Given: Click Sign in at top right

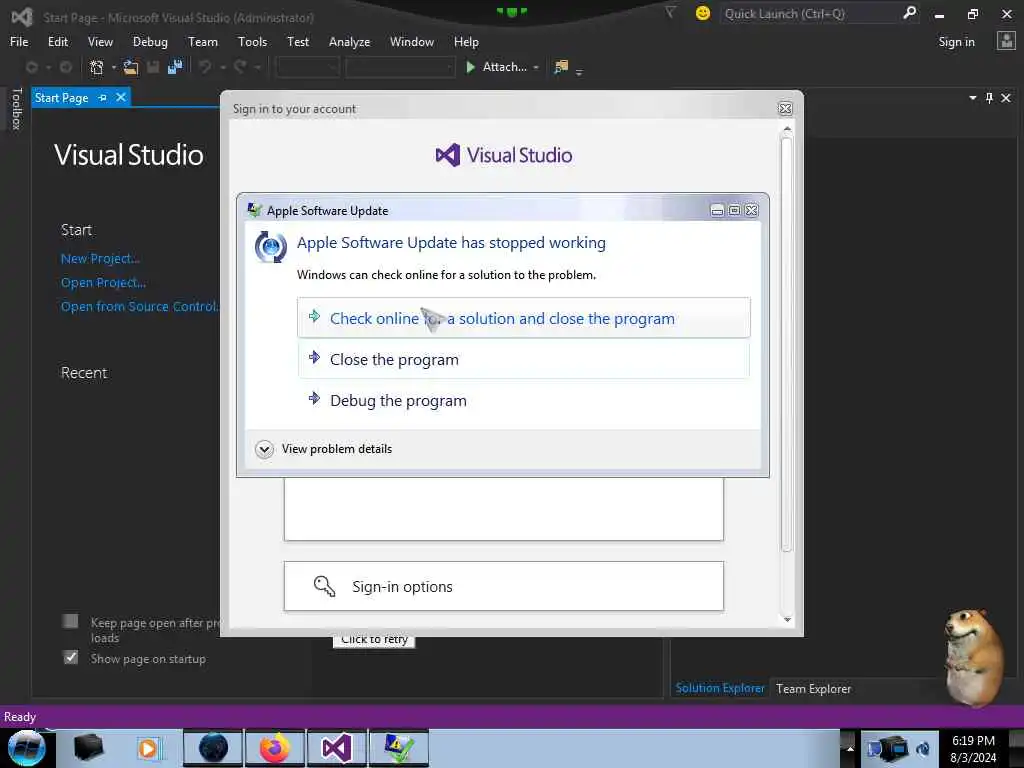Looking at the screenshot, I should [x=956, y=42].
